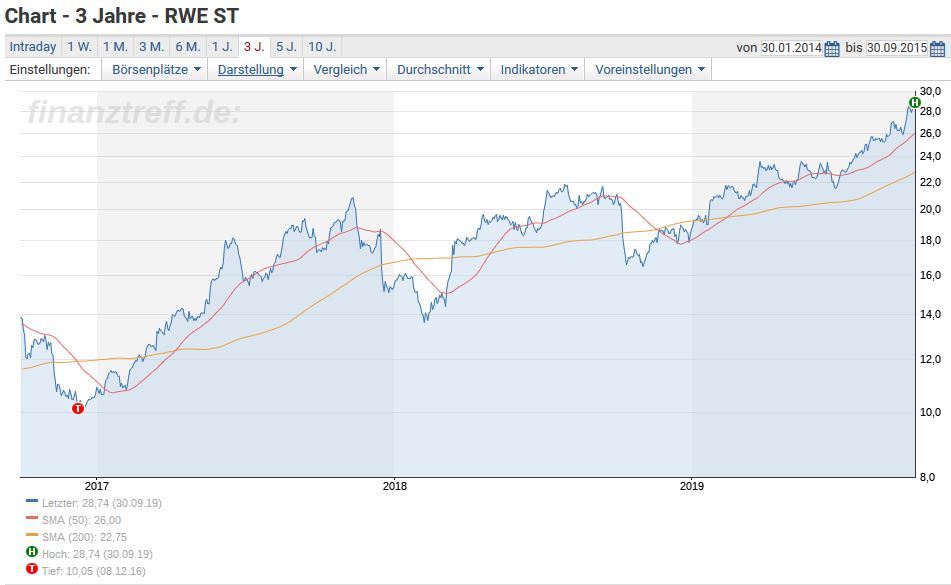The height and width of the screenshot is (585, 951).
Task: Select the 10 J. time range tab
Action: (x=322, y=47)
